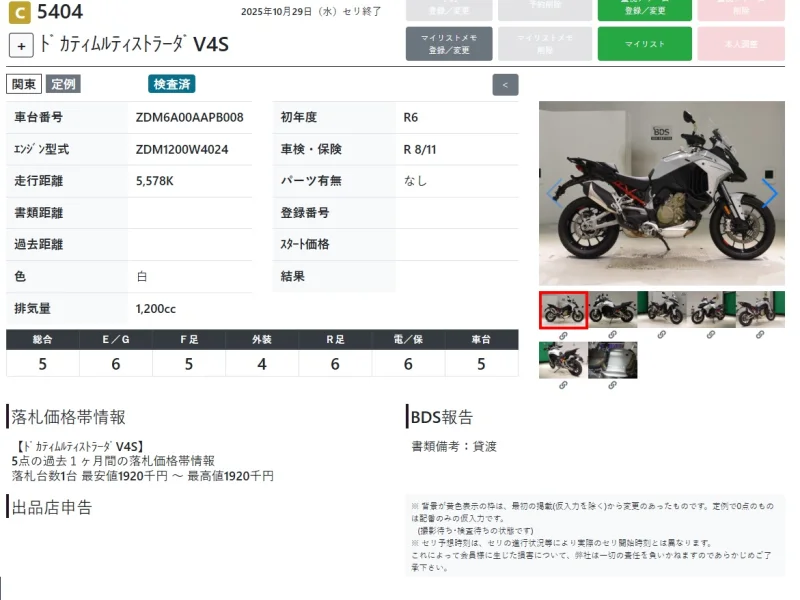The height and width of the screenshot is (600, 800).
Task: Open マイリストメモ 登録/変更 gray button
Action: [449, 44]
